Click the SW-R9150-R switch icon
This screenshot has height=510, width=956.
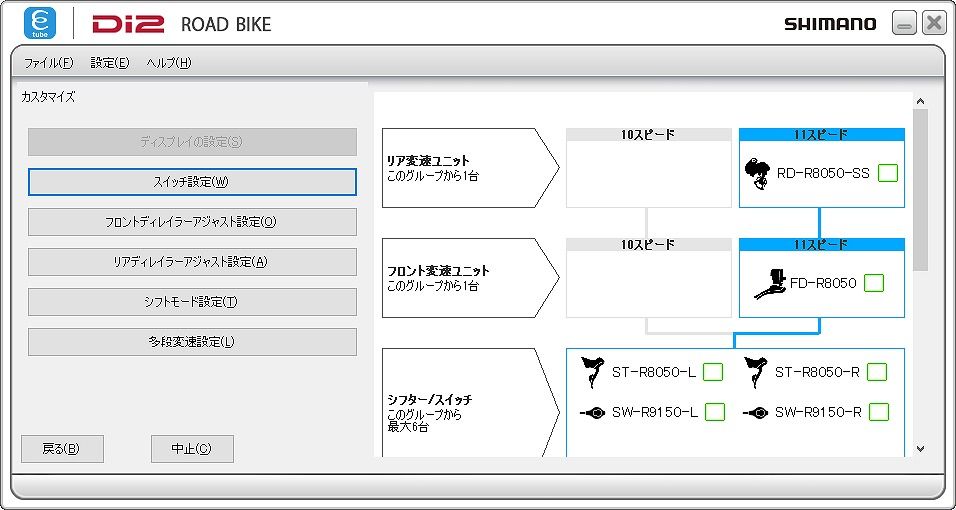tap(755, 413)
